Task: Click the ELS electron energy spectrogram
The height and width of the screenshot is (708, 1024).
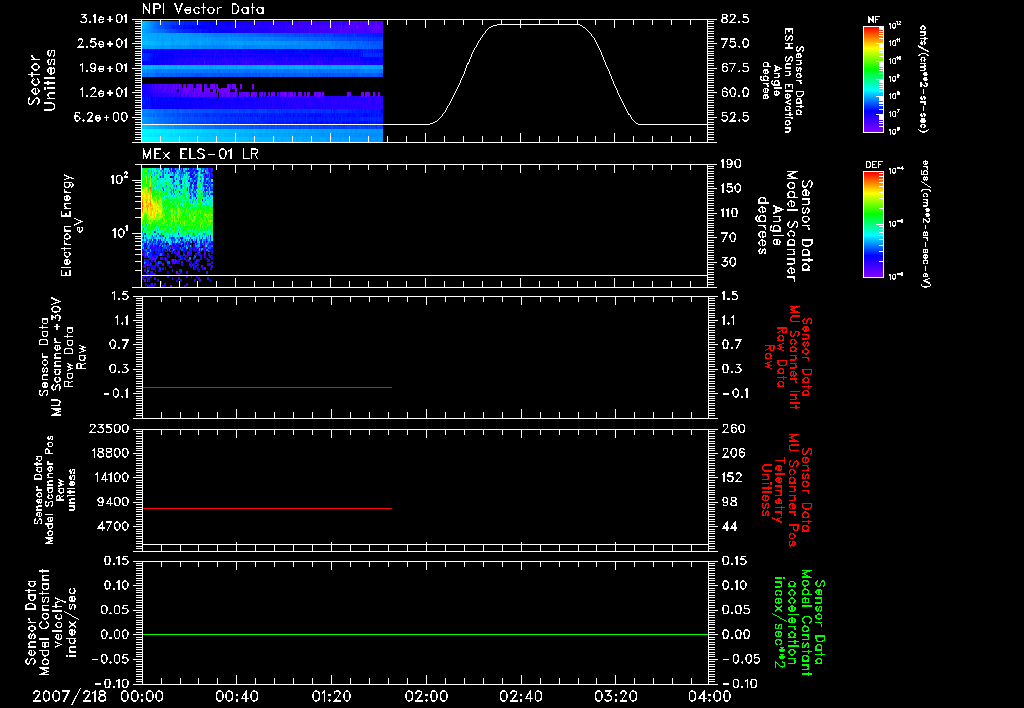Action: pos(177,227)
